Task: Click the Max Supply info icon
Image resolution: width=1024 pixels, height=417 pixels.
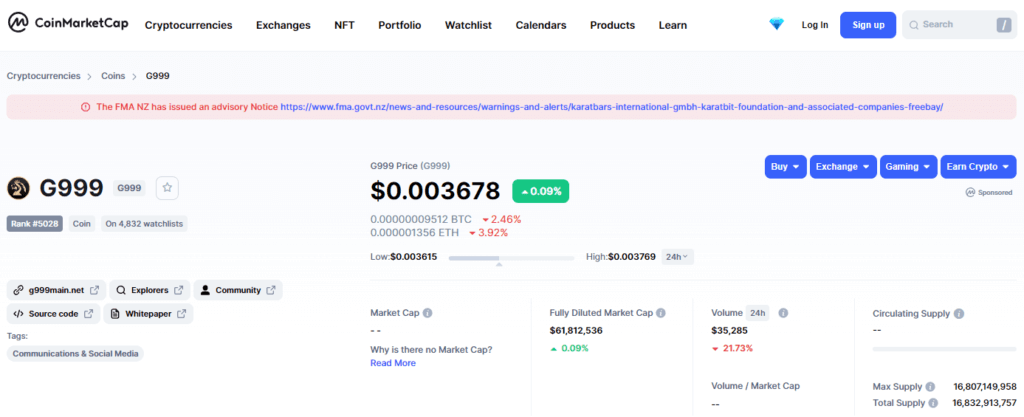Action: [x=930, y=386]
